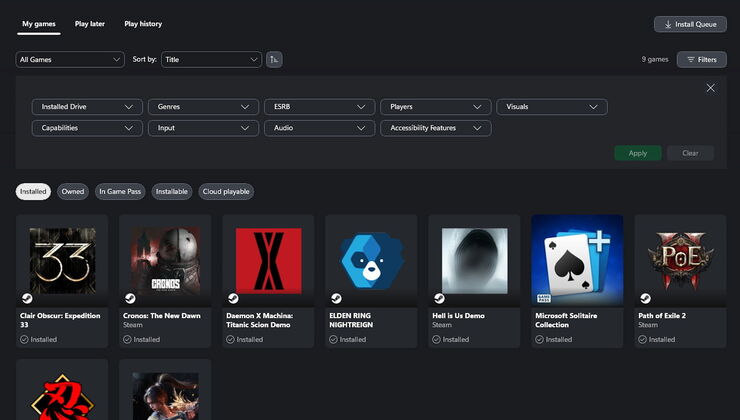Viewport: 740px width, 420px height.
Task: Select the Hell is Us Demo title
Action: [458, 316]
